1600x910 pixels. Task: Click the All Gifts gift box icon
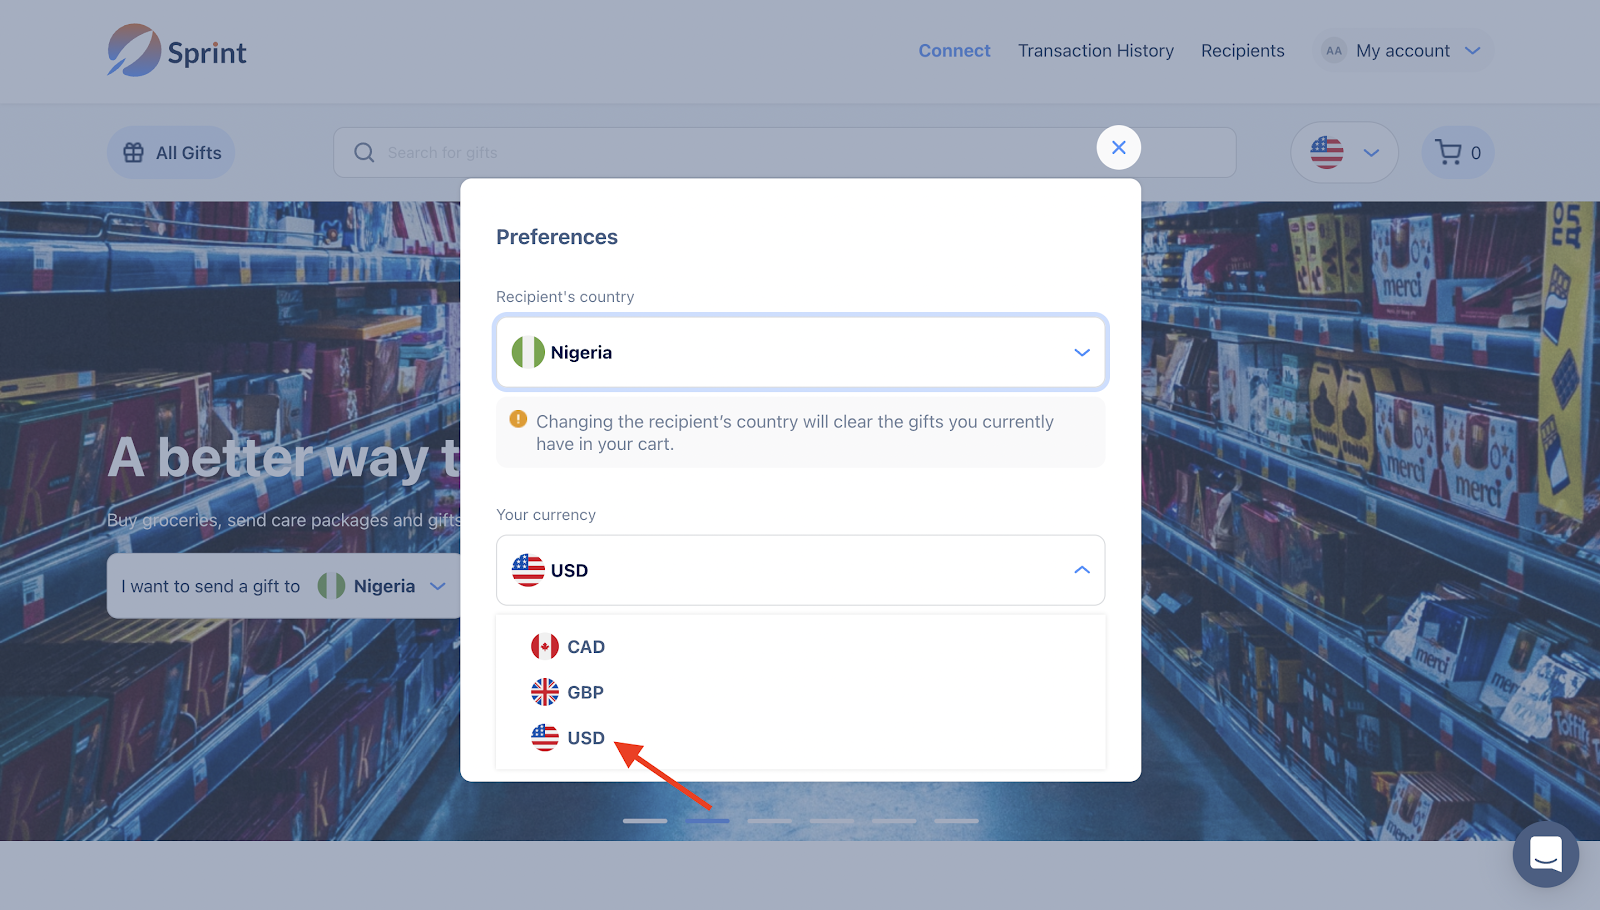tap(134, 152)
